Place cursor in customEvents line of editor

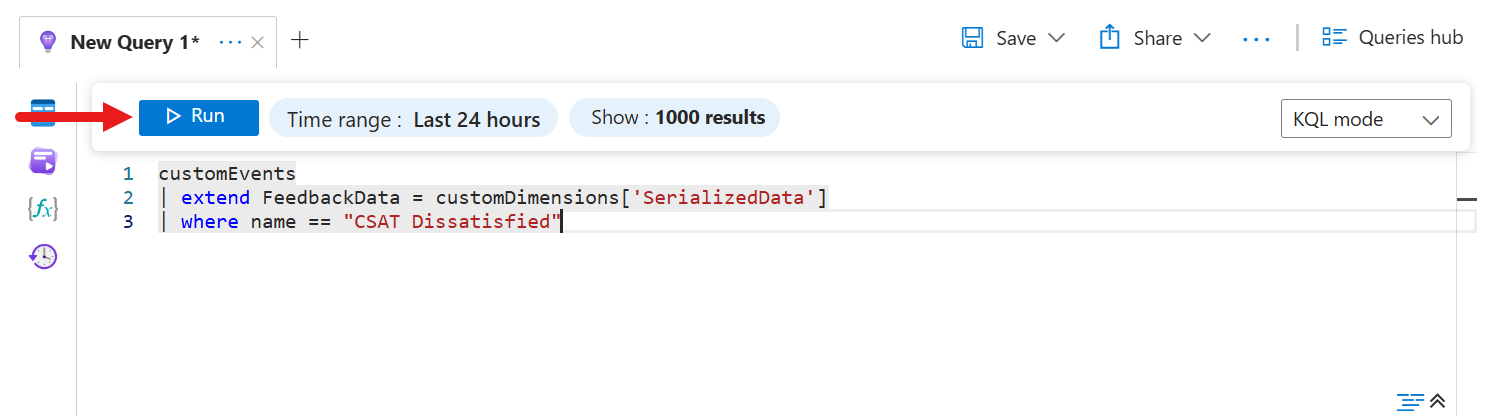click(x=227, y=173)
